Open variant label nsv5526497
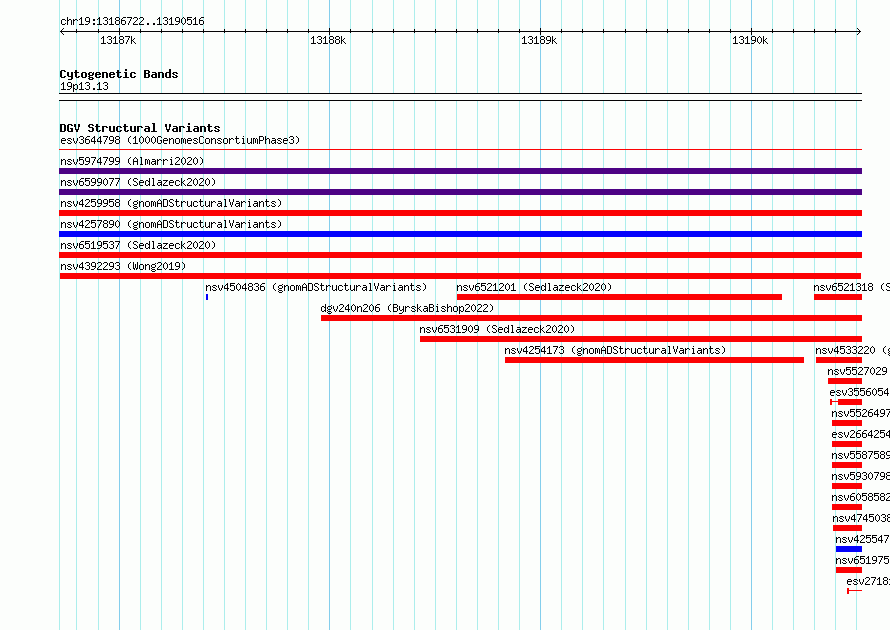The image size is (890, 630). coord(860,413)
